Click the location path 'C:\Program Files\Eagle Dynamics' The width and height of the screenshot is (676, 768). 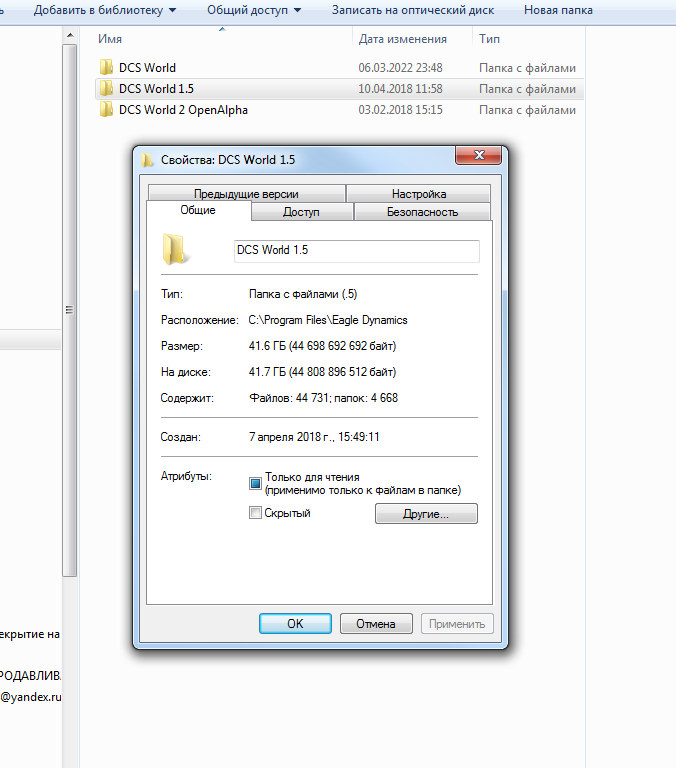pos(328,320)
